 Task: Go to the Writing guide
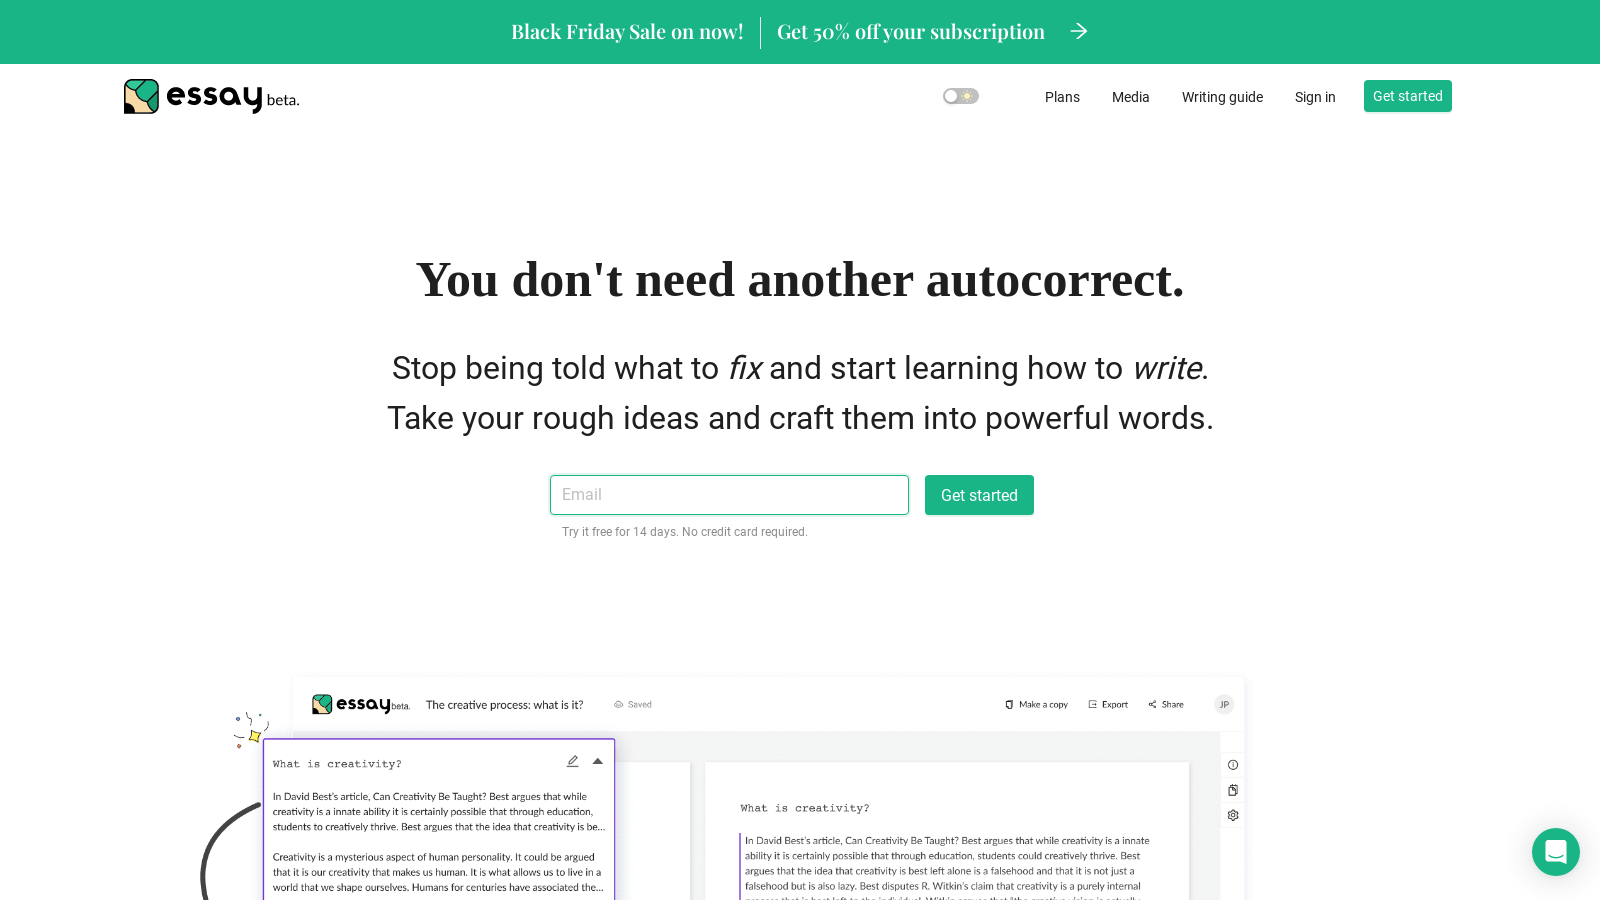point(1222,97)
